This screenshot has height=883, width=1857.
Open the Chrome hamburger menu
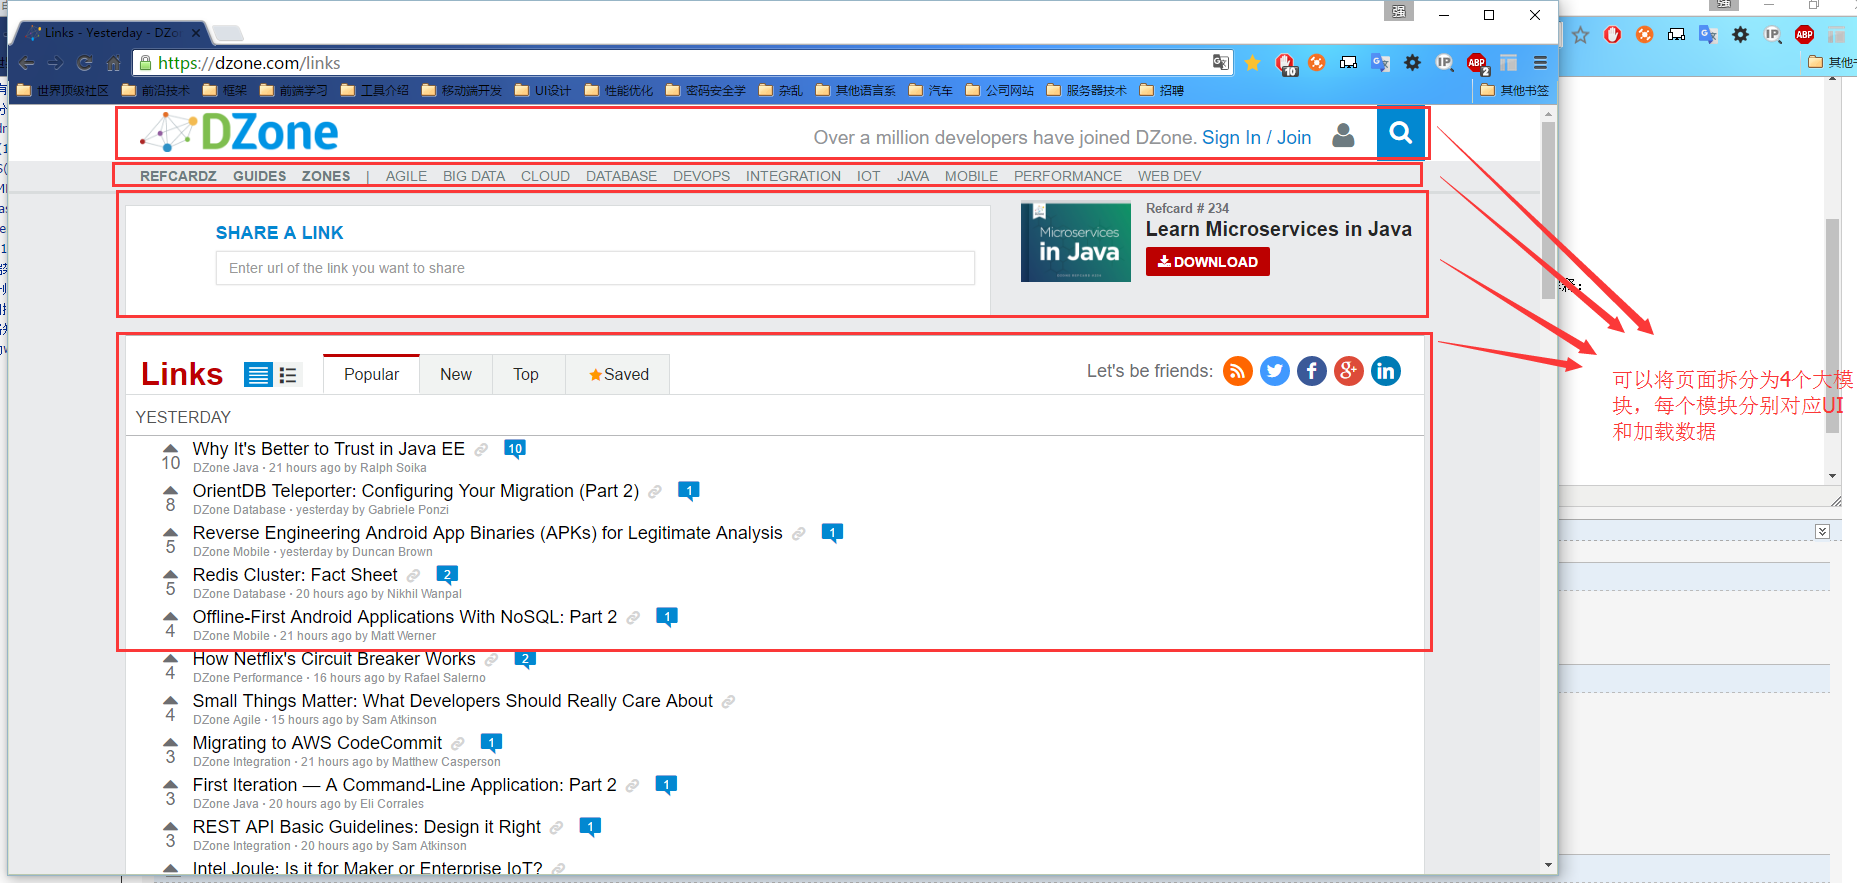coord(1541,63)
